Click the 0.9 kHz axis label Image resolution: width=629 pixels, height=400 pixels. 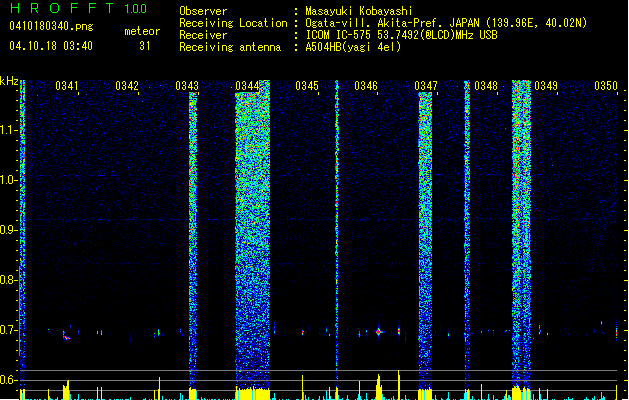(x=9, y=230)
